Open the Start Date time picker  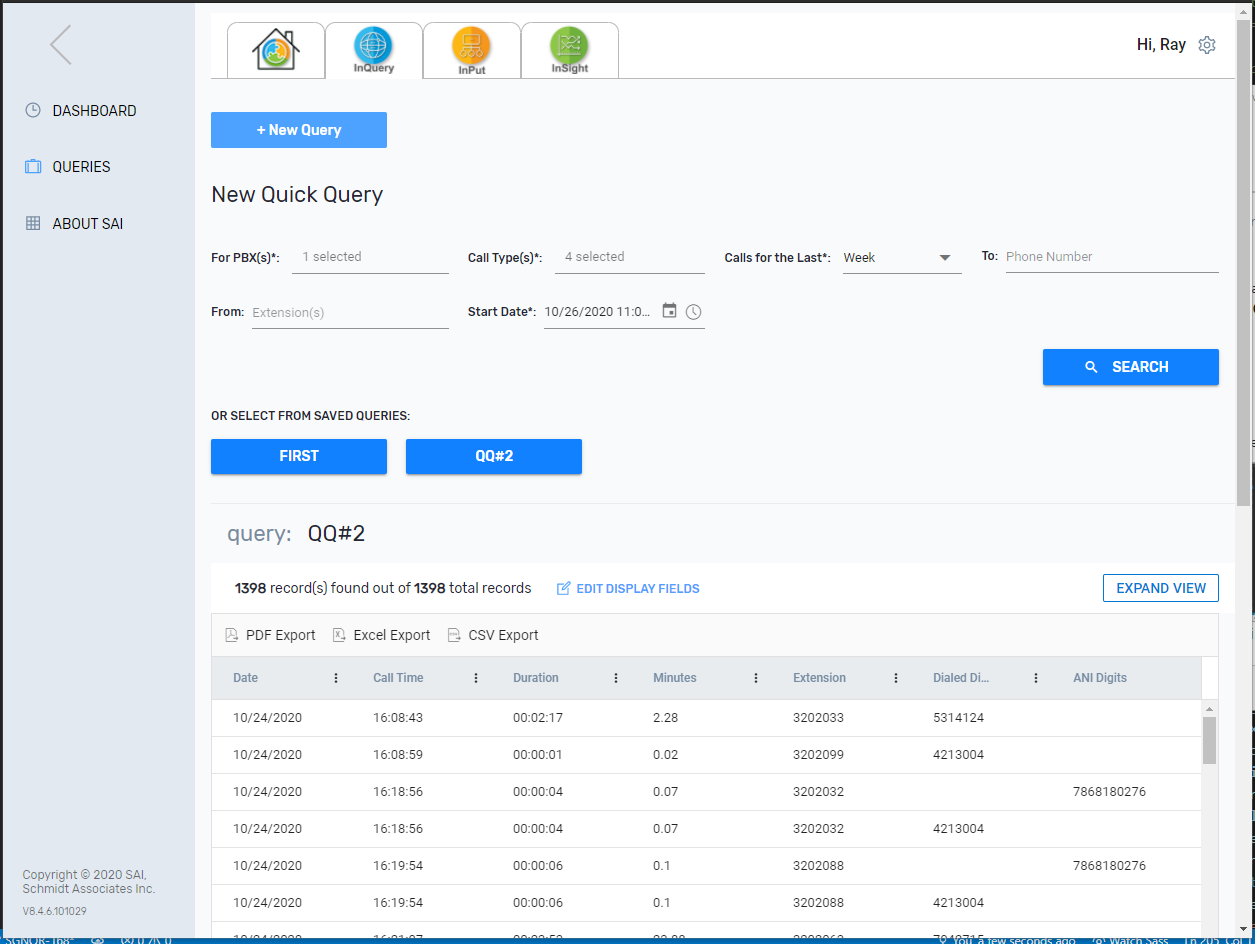pyautogui.click(x=694, y=312)
